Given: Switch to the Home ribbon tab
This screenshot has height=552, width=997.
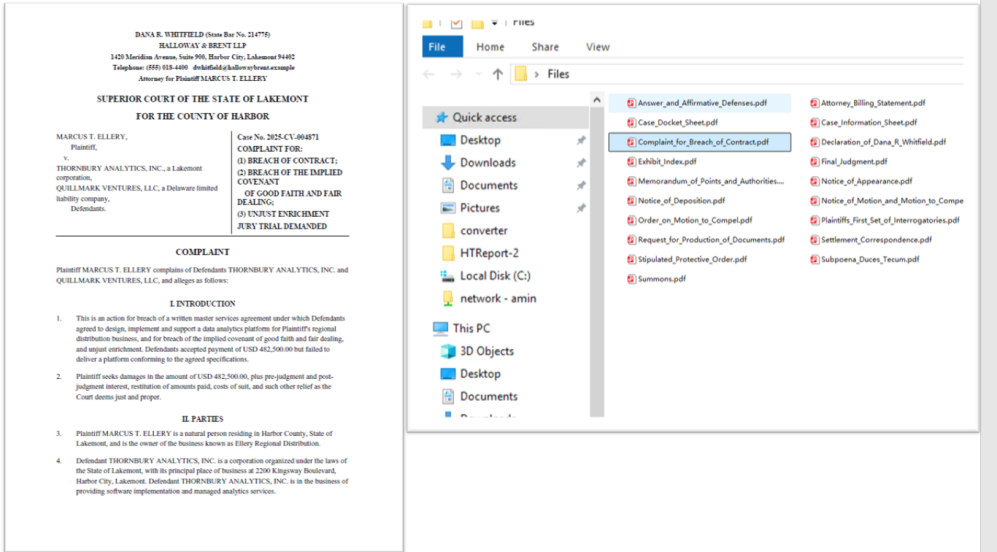Looking at the screenshot, I should click(490, 47).
